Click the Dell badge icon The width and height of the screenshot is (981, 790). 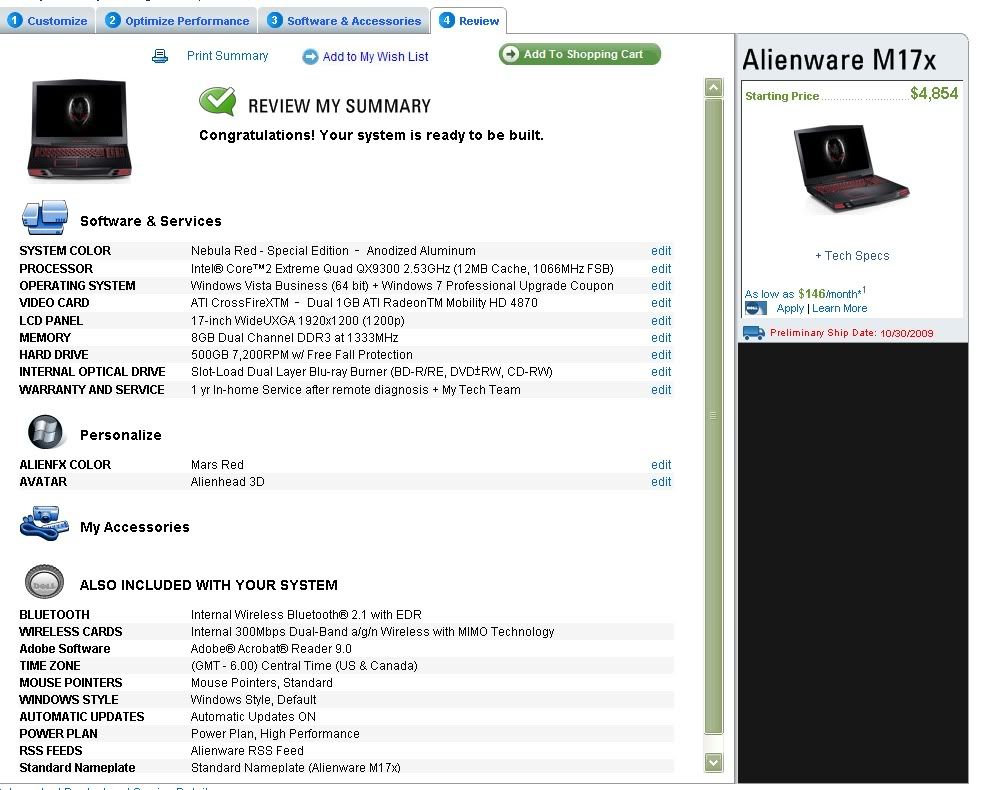coord(45,582)
